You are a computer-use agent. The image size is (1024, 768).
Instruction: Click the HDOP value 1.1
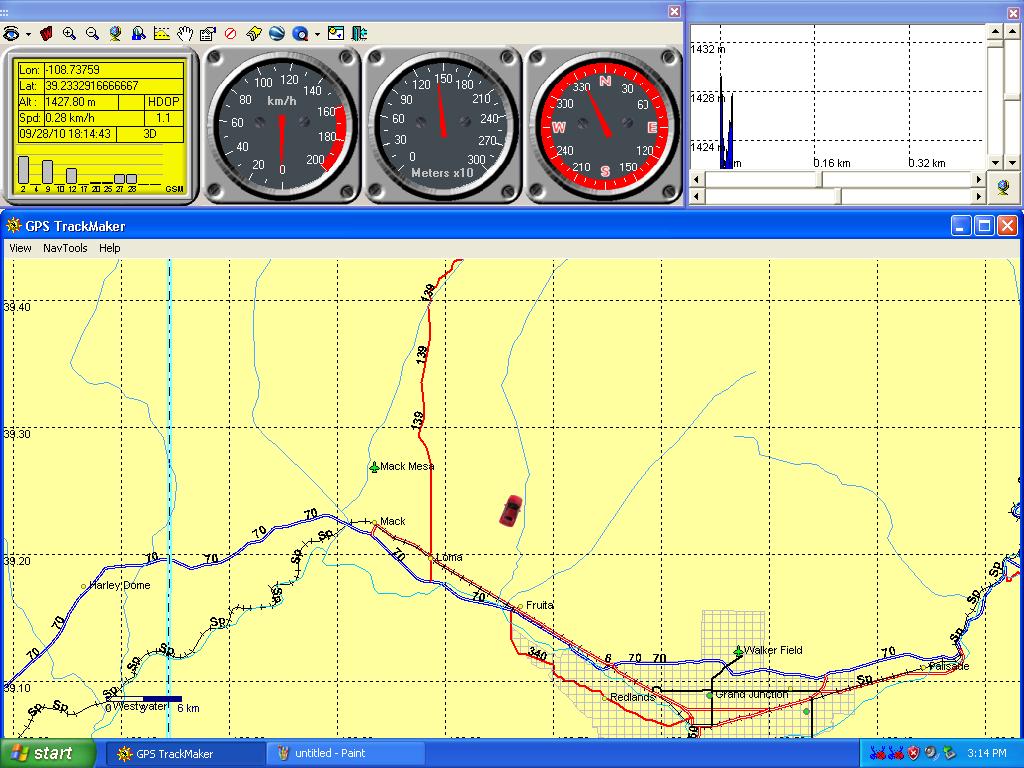point(163,118)
